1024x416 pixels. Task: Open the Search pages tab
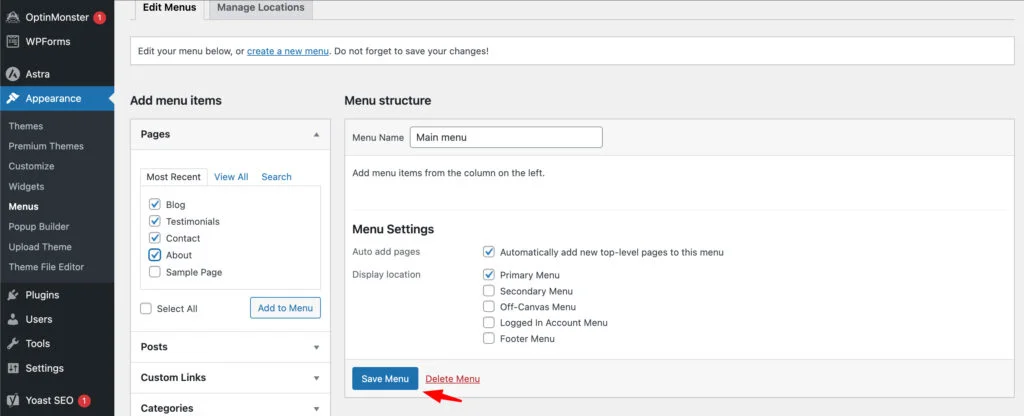[x=276, y=177]
